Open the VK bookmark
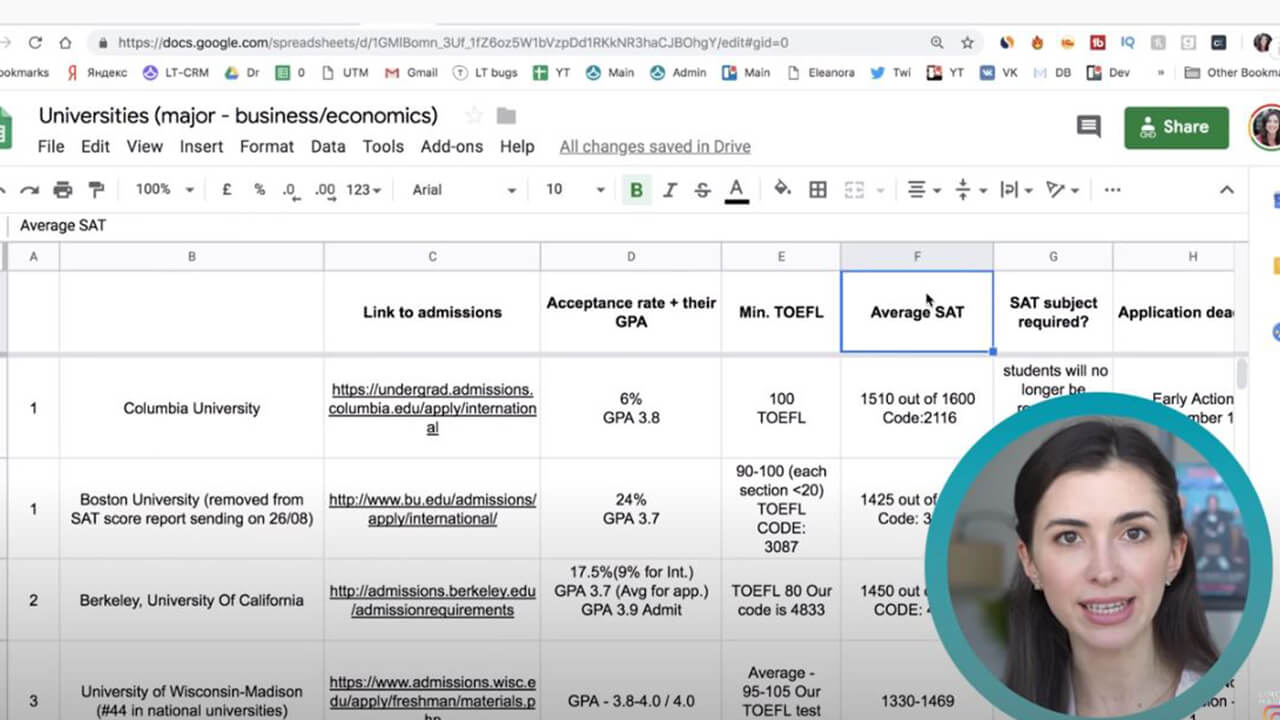 pos(998,72)
